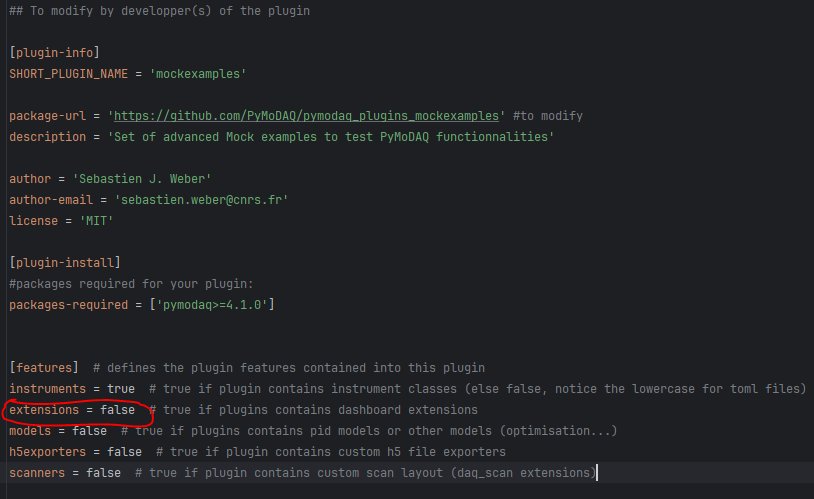Click the author-email address string
This screenshot has height=499, width=814.
pyautogui.click(x=201, y=200)
